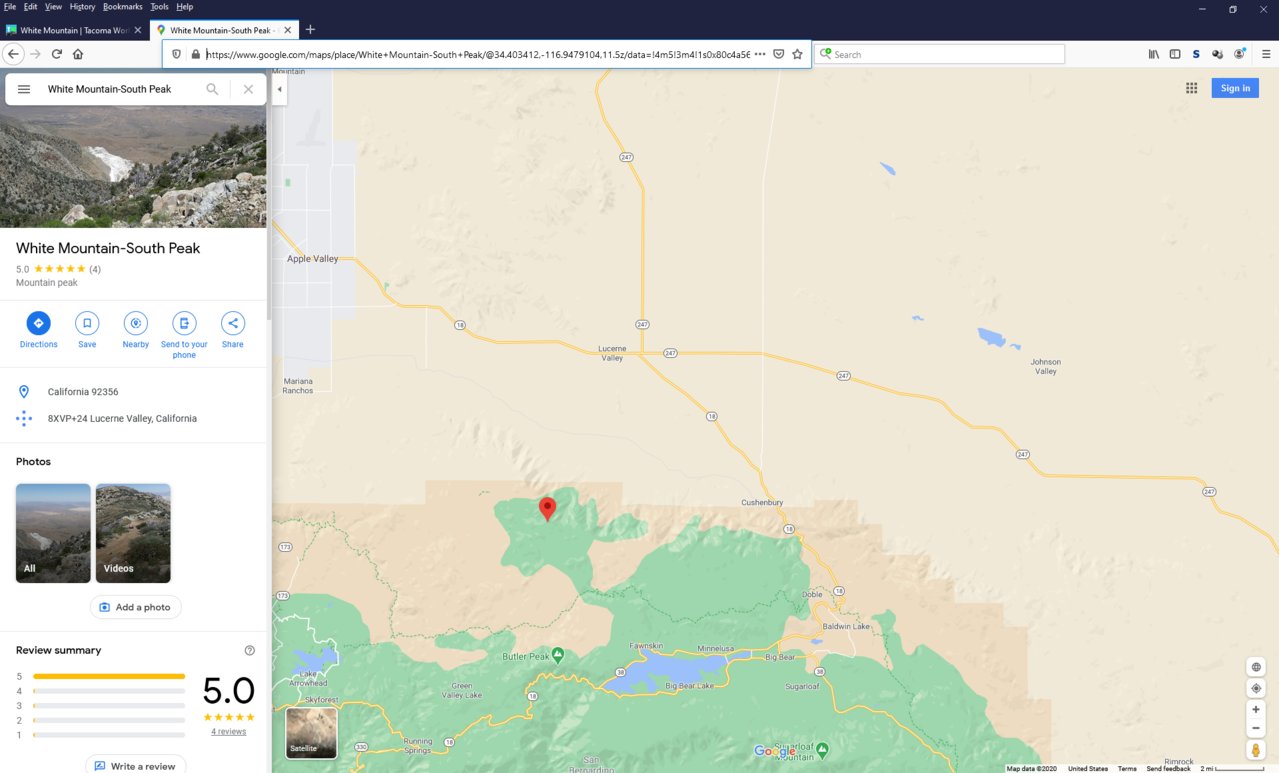Save page to Pocket
This screenshot has height=773, width=1279.
pos(778,54)
